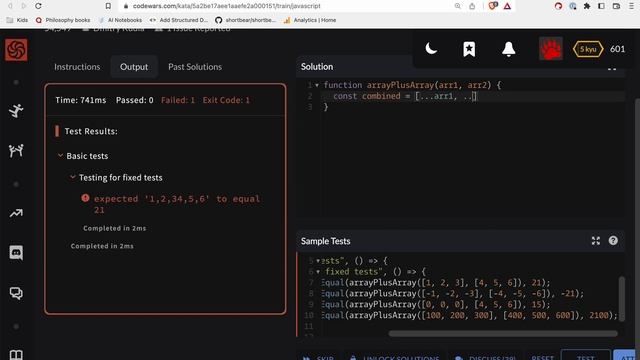Toggle the browser sidebar panel icon
The image size is (640, 360).
(x=601, y=6)
